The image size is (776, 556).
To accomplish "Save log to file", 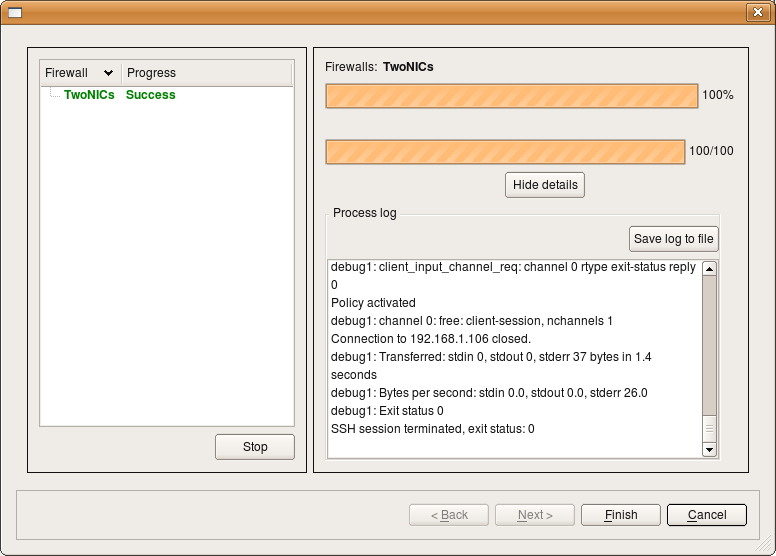I will [x=674, y=239].
